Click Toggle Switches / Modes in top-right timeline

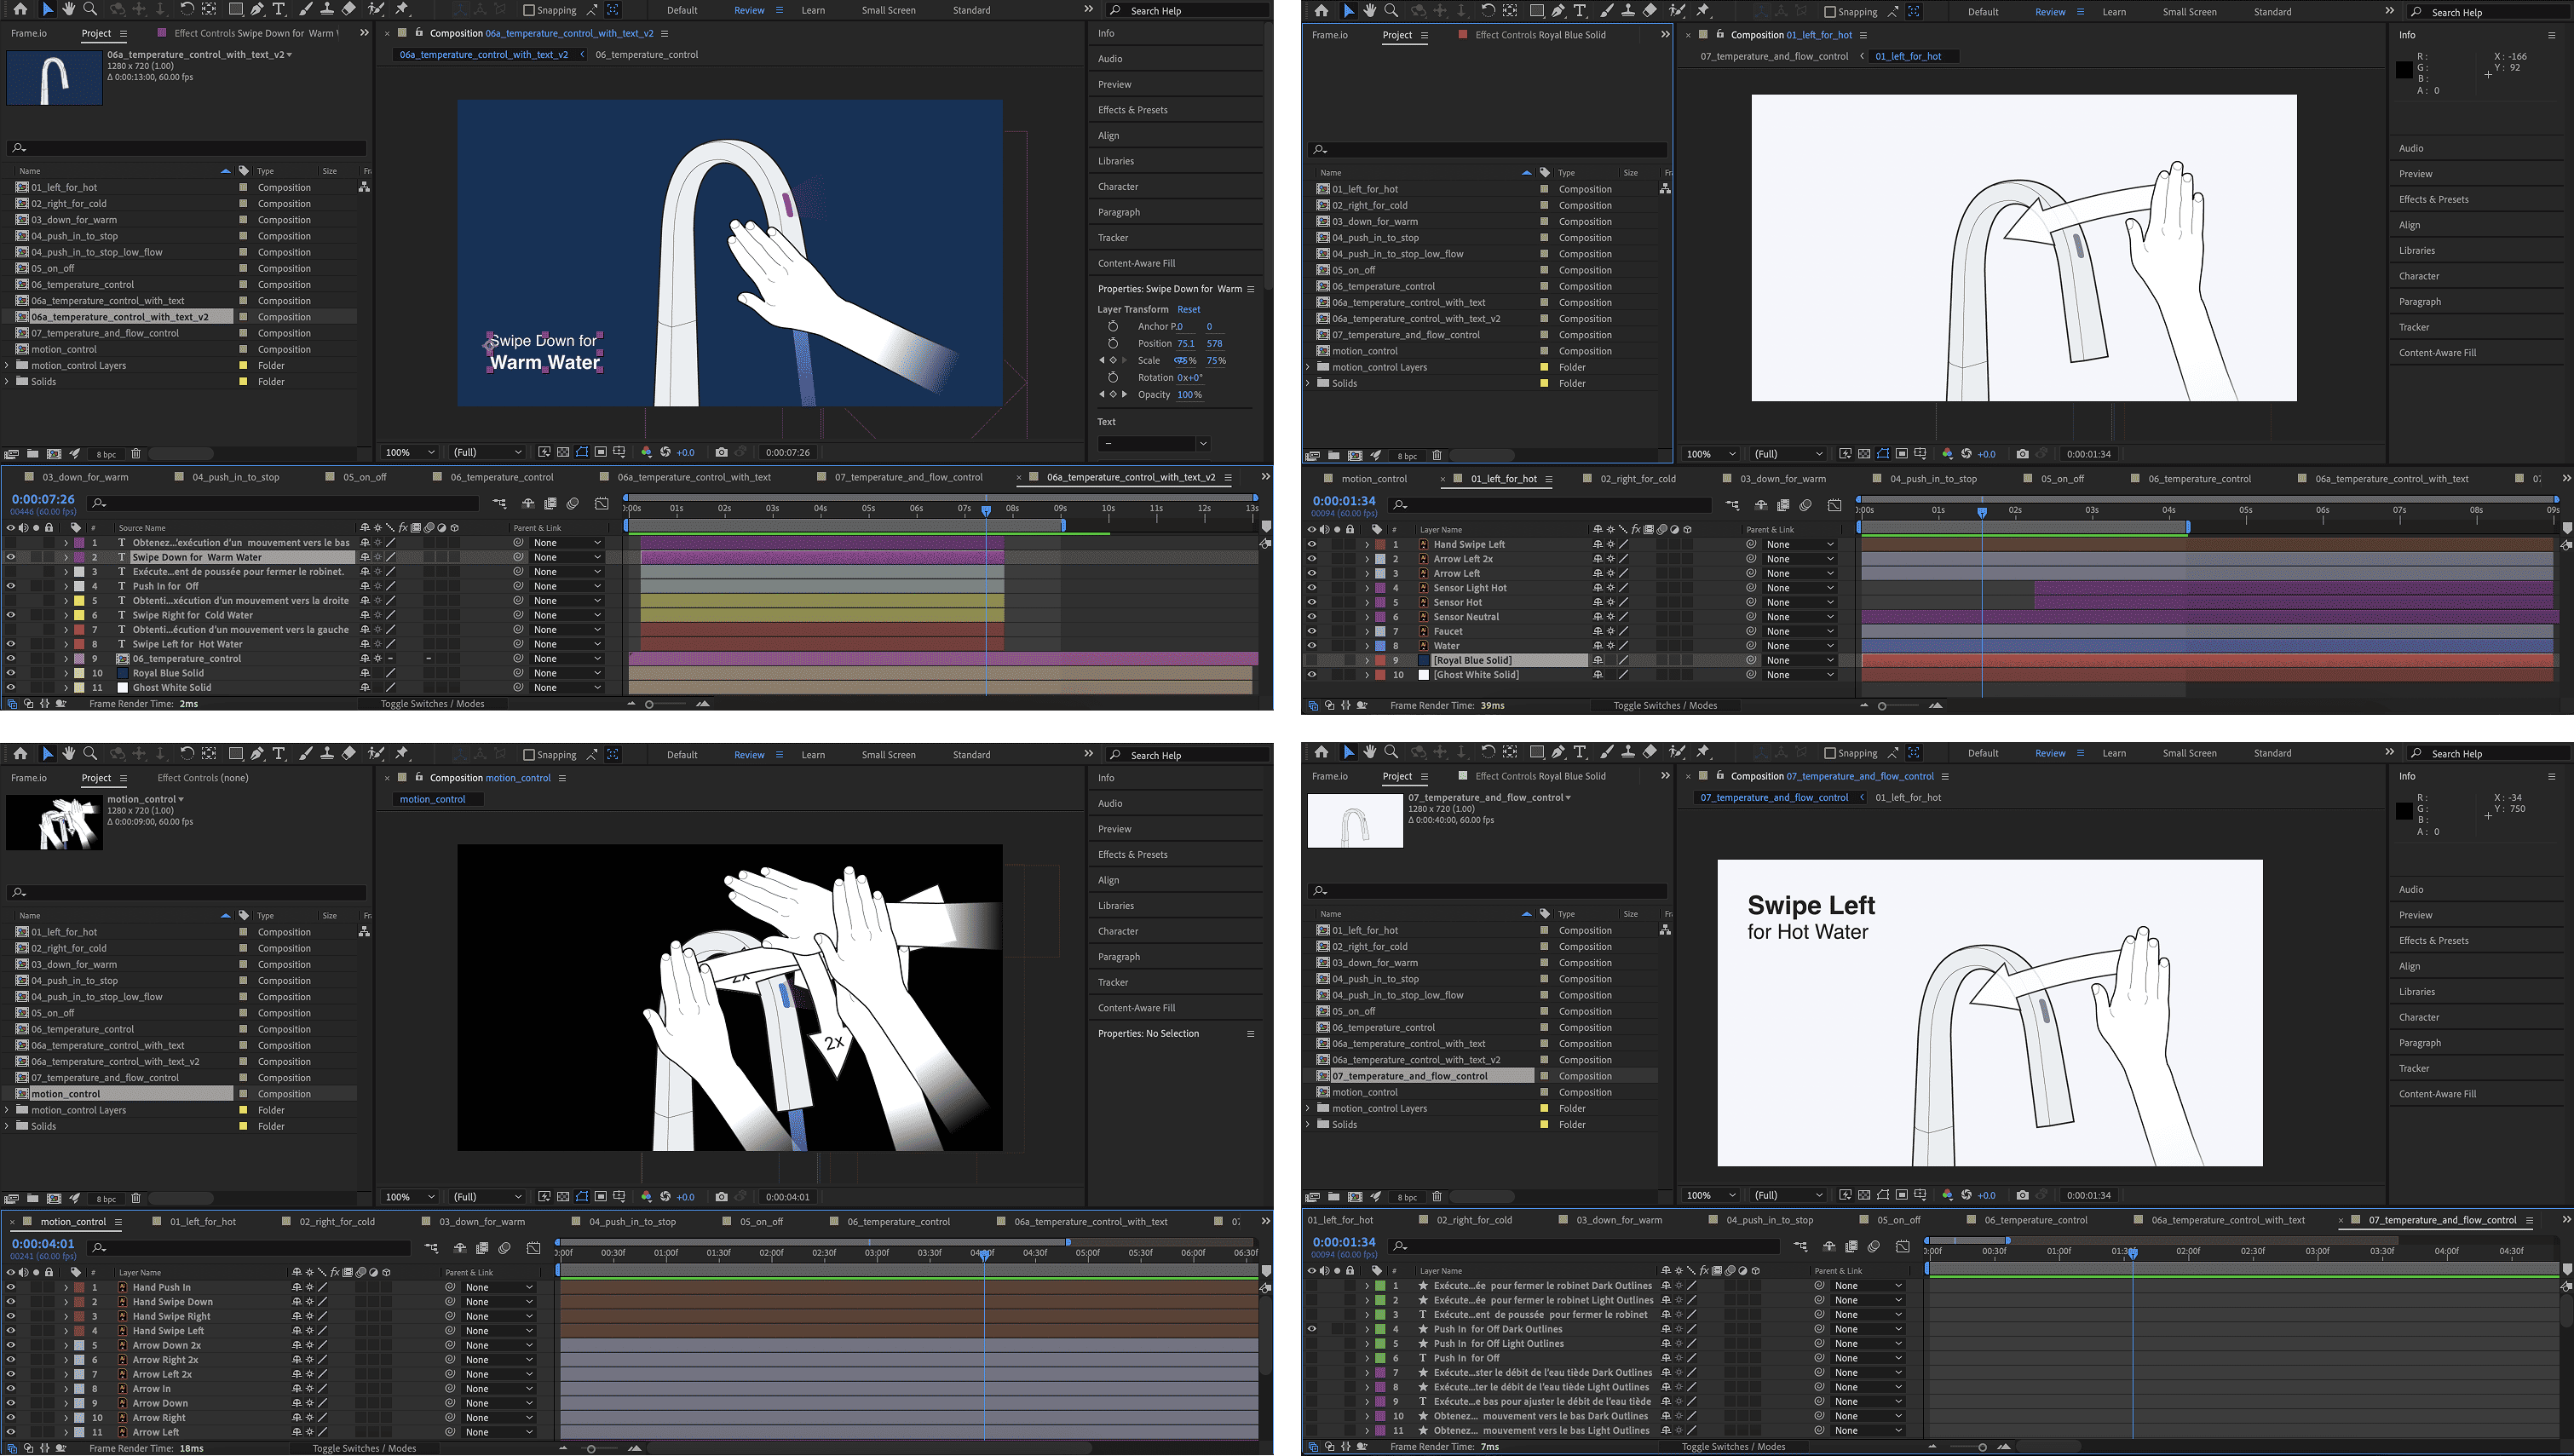coord(1665,705)
